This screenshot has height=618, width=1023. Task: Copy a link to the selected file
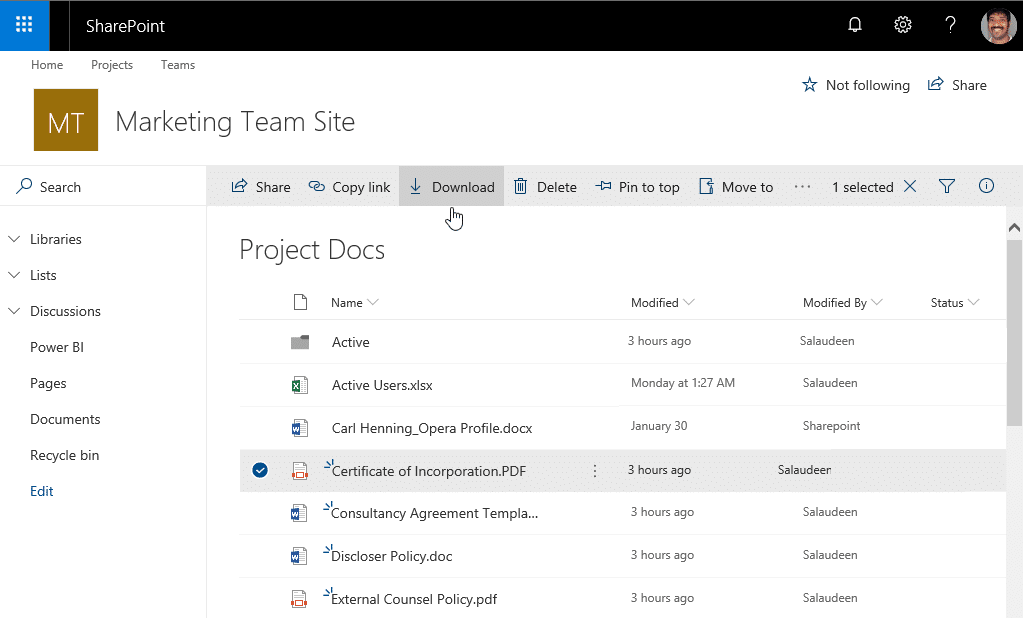click(x=349, y=186)
